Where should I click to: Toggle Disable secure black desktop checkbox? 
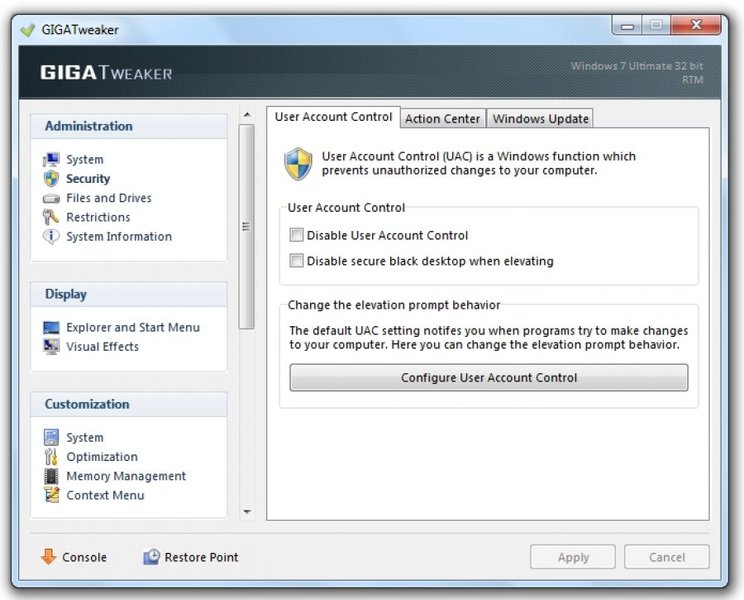tap(297, 261)
